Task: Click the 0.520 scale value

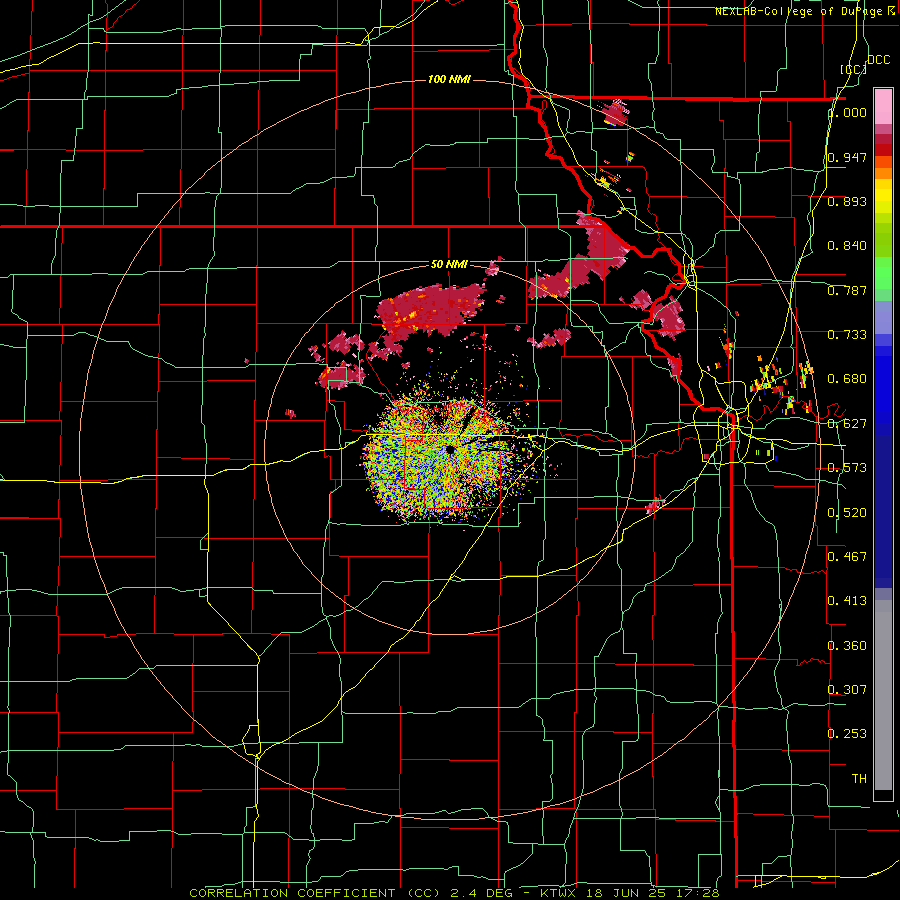Action: coord(847,513)
